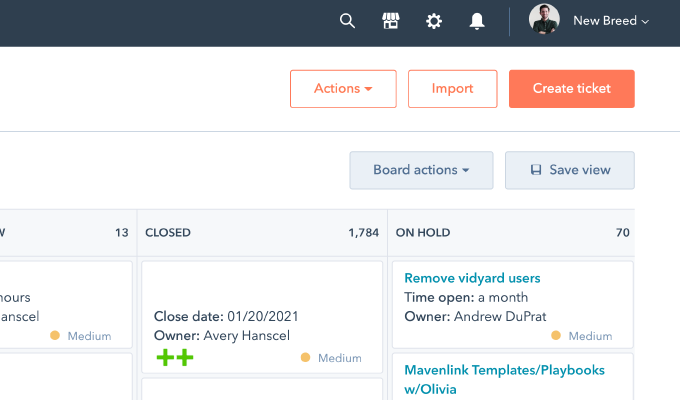This screenshot has height=400, width=680.
Task: Click the Medium priority dot on Avery's closed ticket
Action: pos(306,358)
